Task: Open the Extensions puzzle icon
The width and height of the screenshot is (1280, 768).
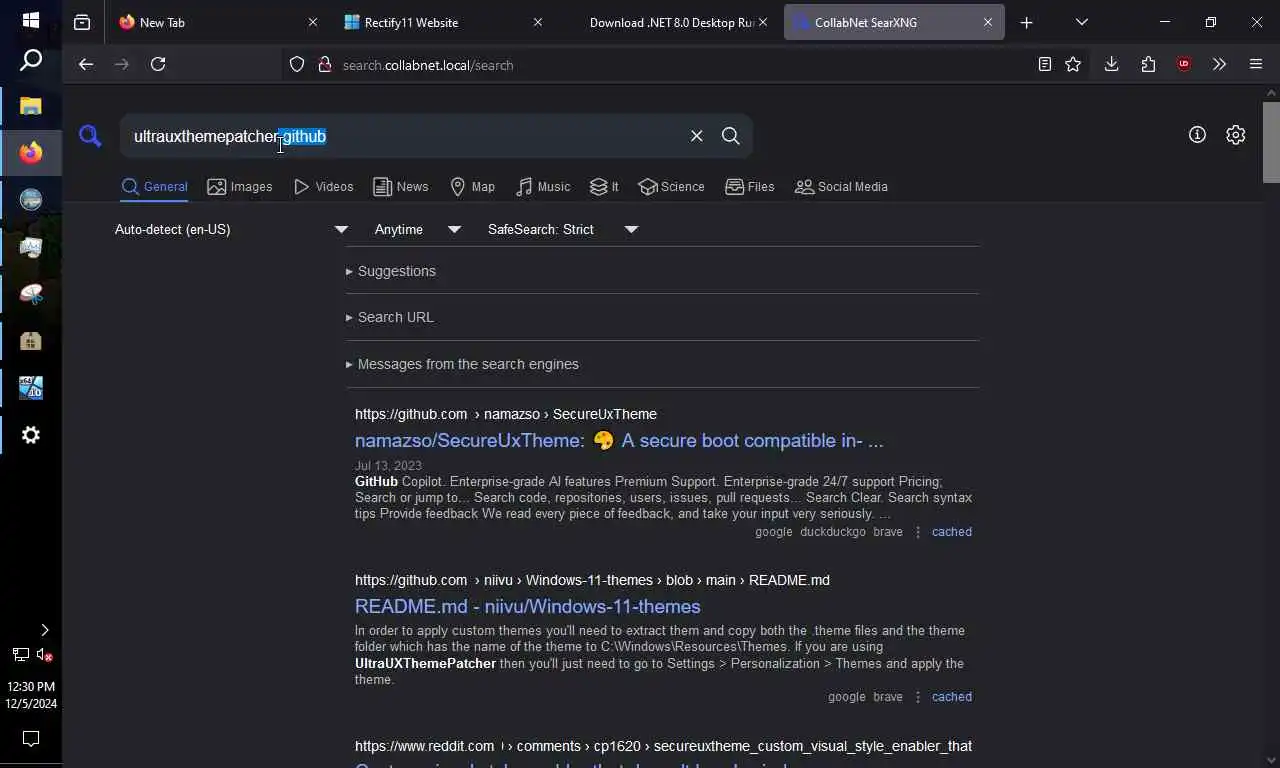Action: click(x=1148, y=64)
